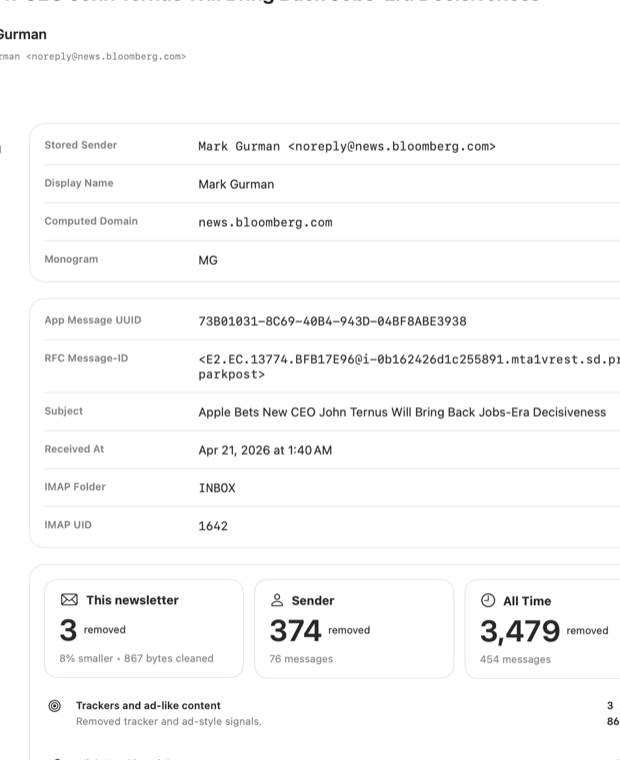Click the 76 messages text under Sender
This screenshot has height=760, width=620.
click(301, 659)
